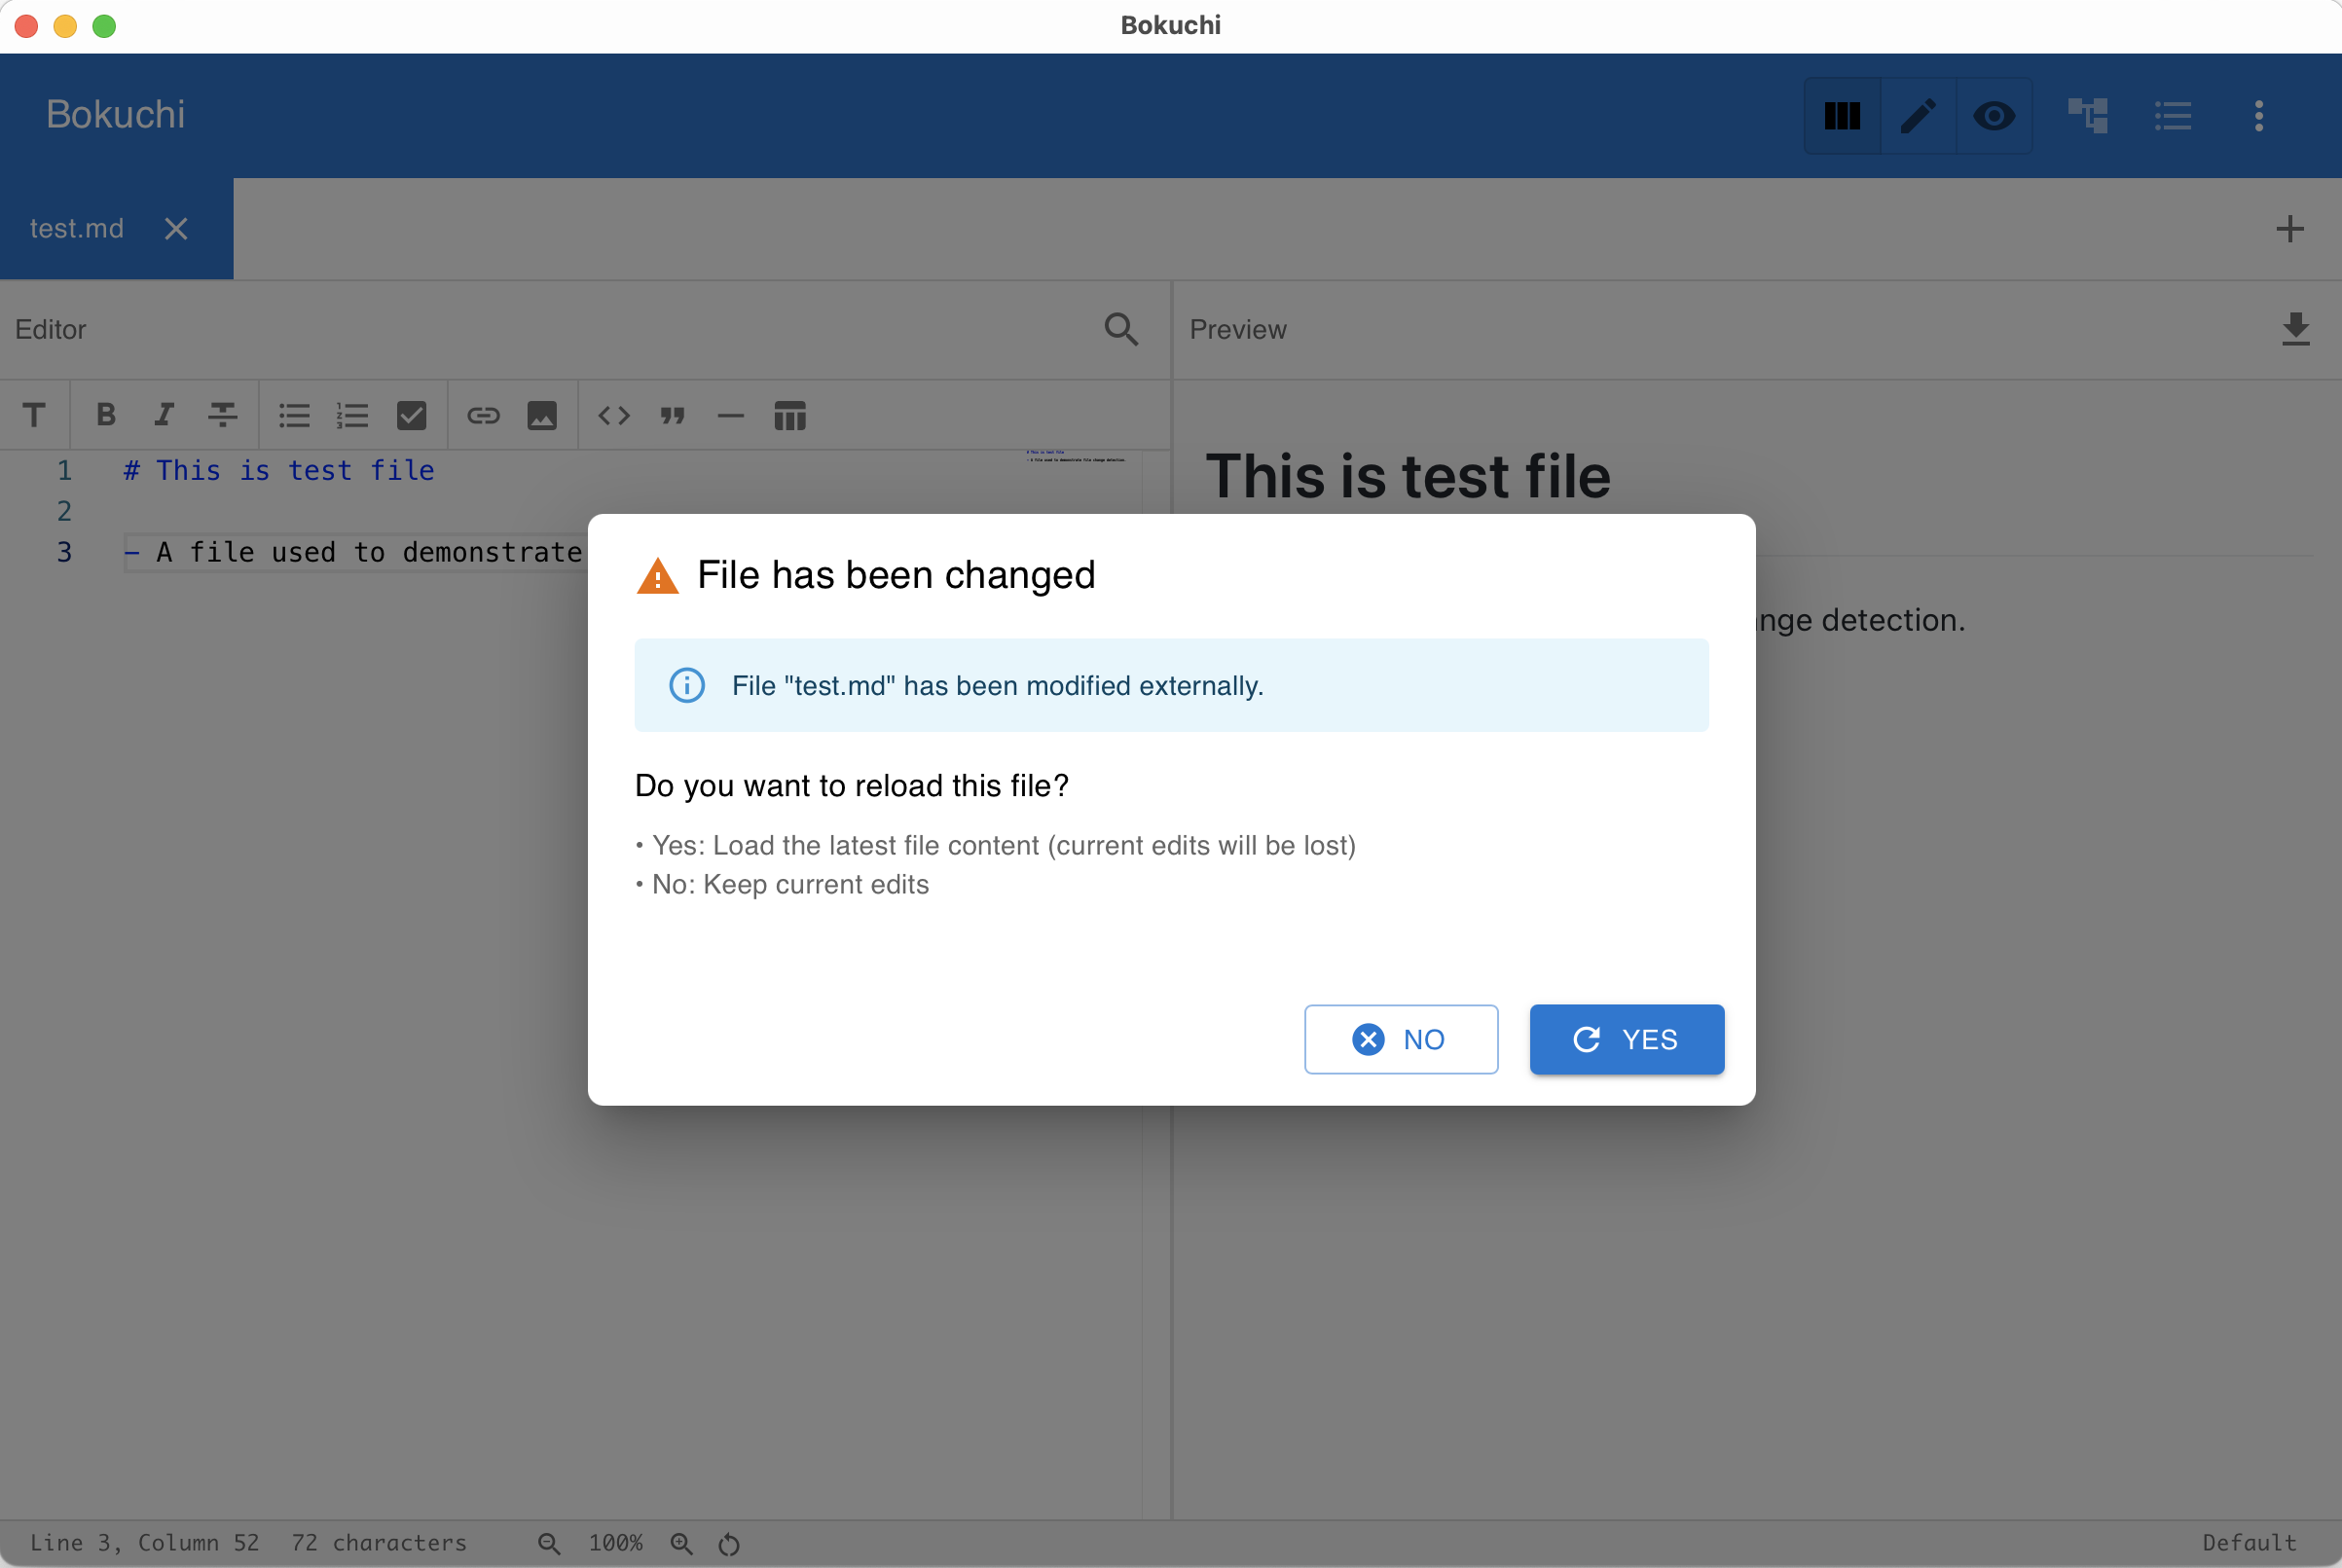Insert a task list checkbox item
This screenshot has width=2342, height=1568.
(412, 415)
